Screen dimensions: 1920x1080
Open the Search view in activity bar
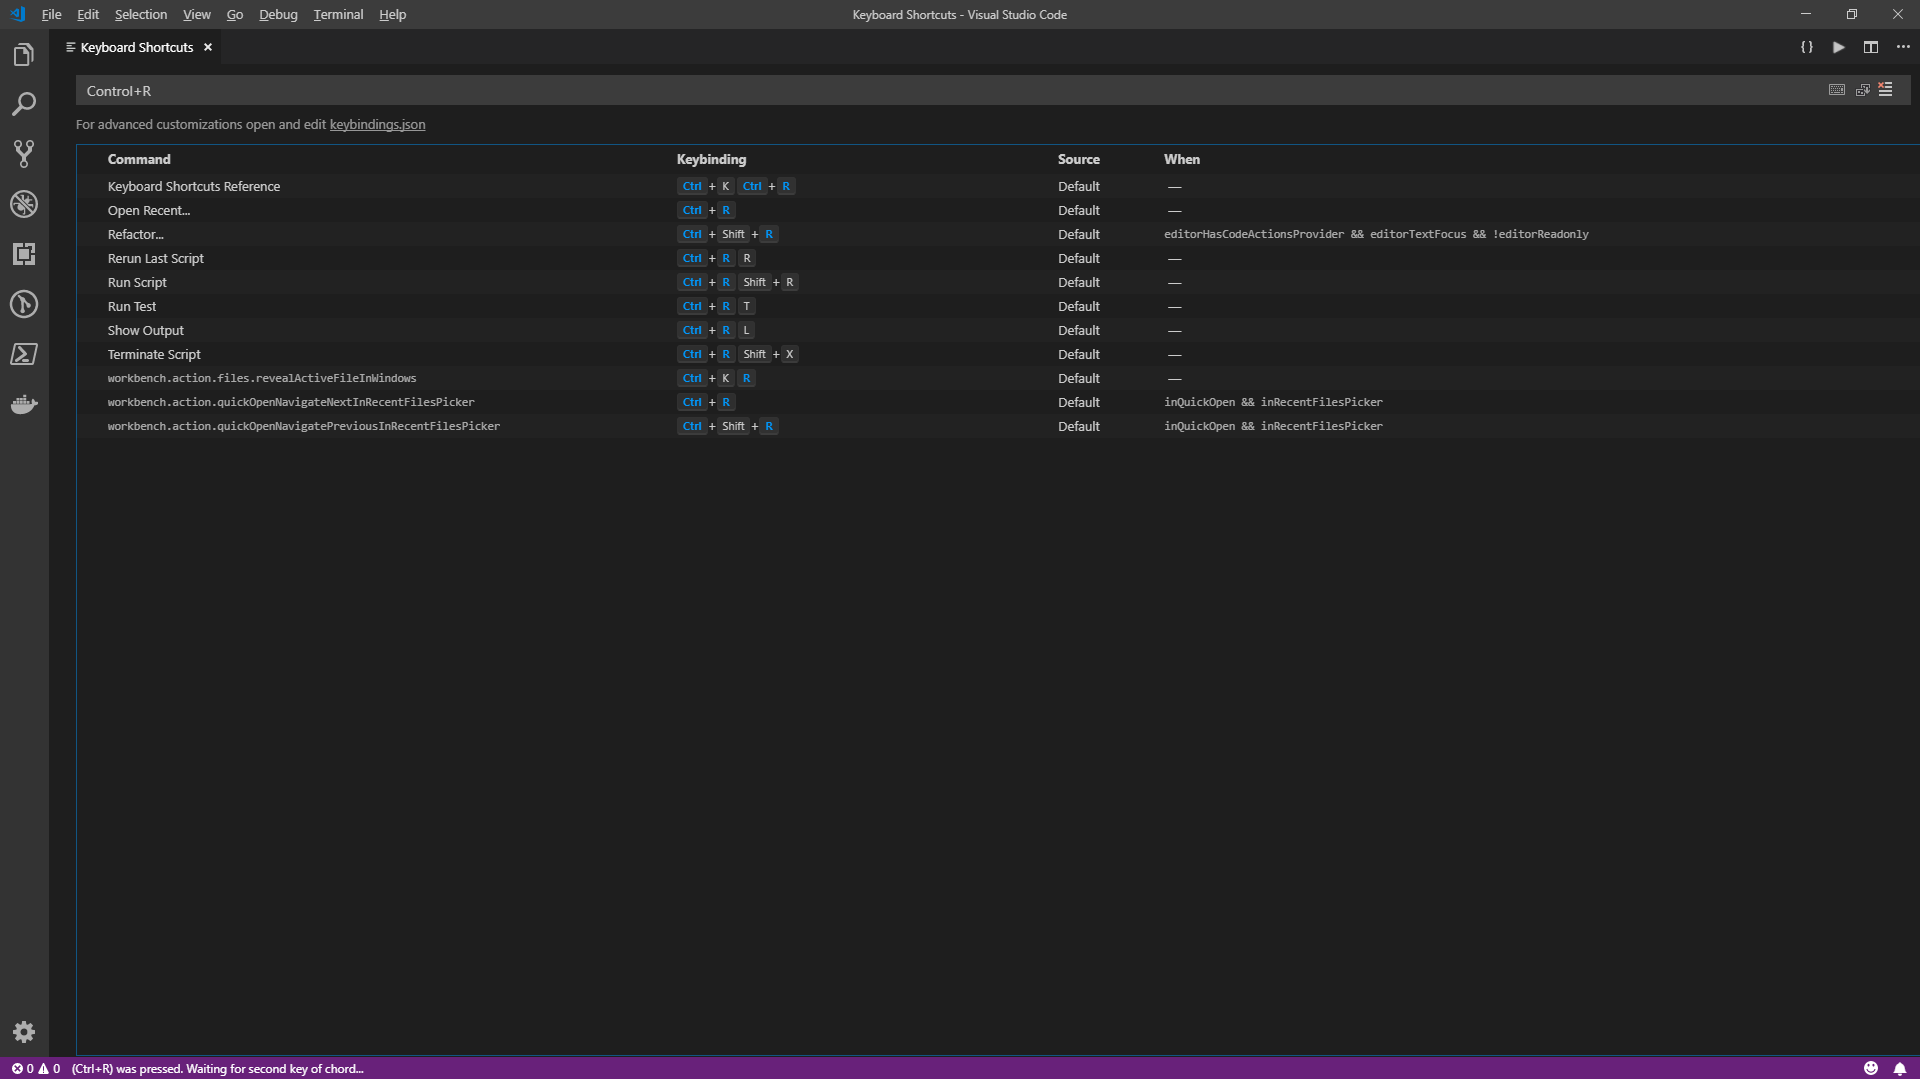pyautogui.click(x=24, y=104)
